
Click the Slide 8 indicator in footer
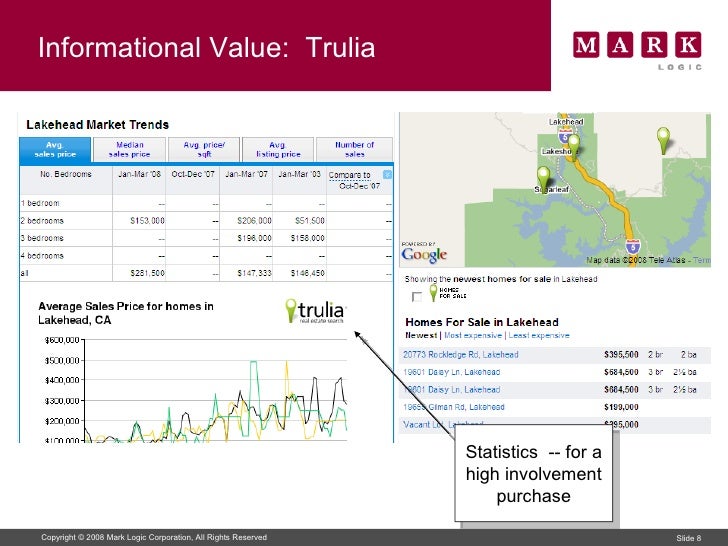[x=689, y=538]
